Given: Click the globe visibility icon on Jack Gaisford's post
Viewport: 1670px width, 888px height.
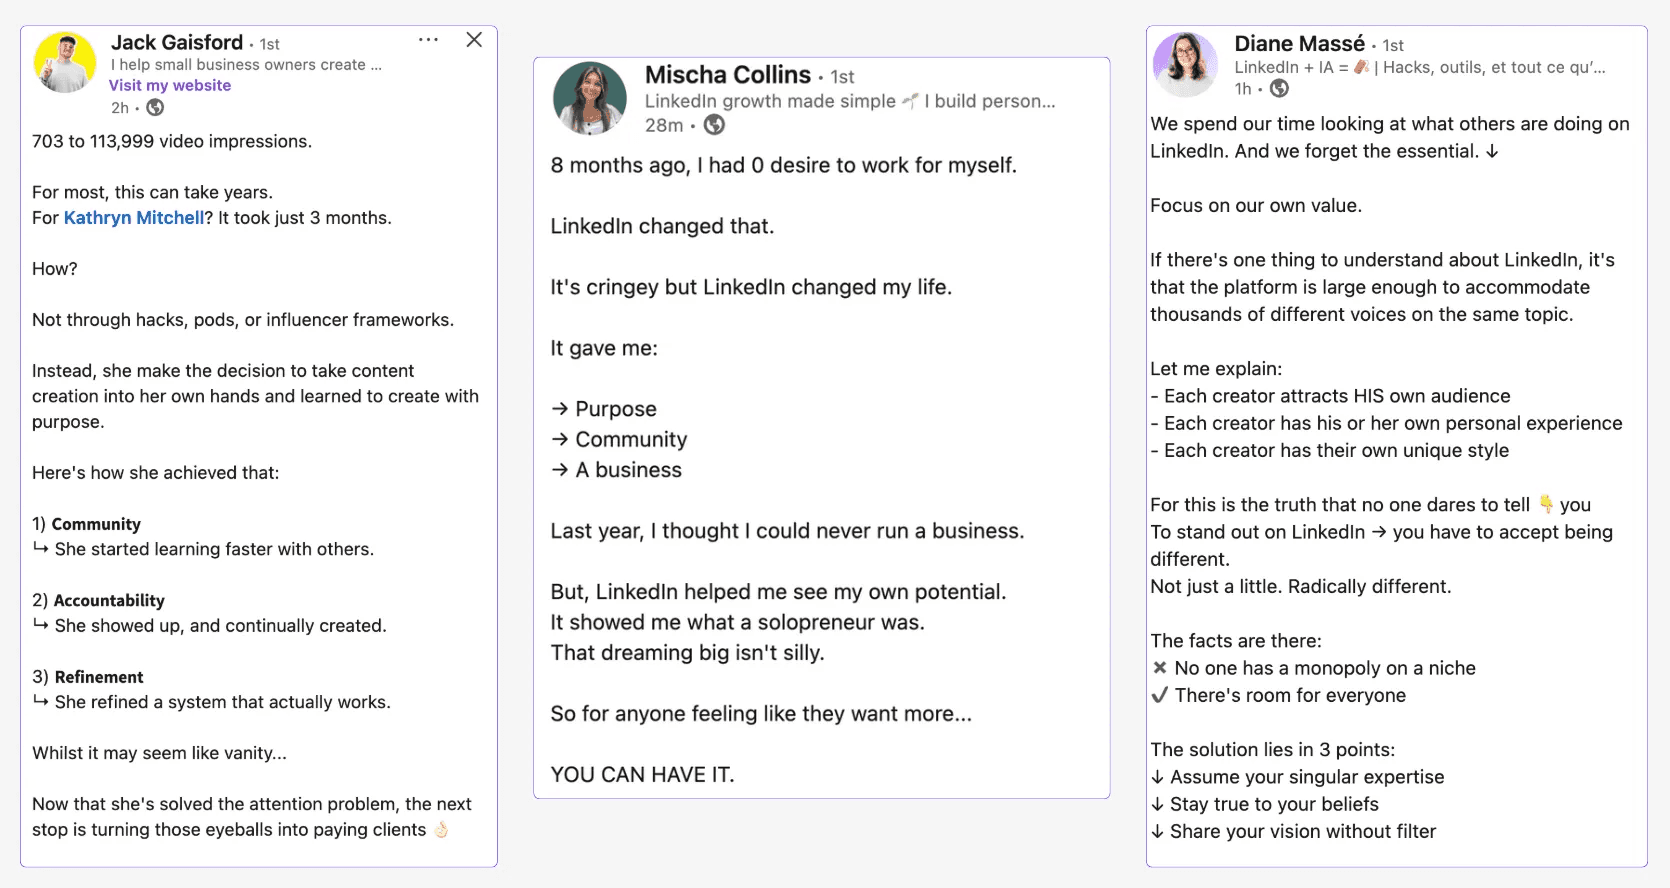Looking at the screenshot, I should tap(154, 107).
